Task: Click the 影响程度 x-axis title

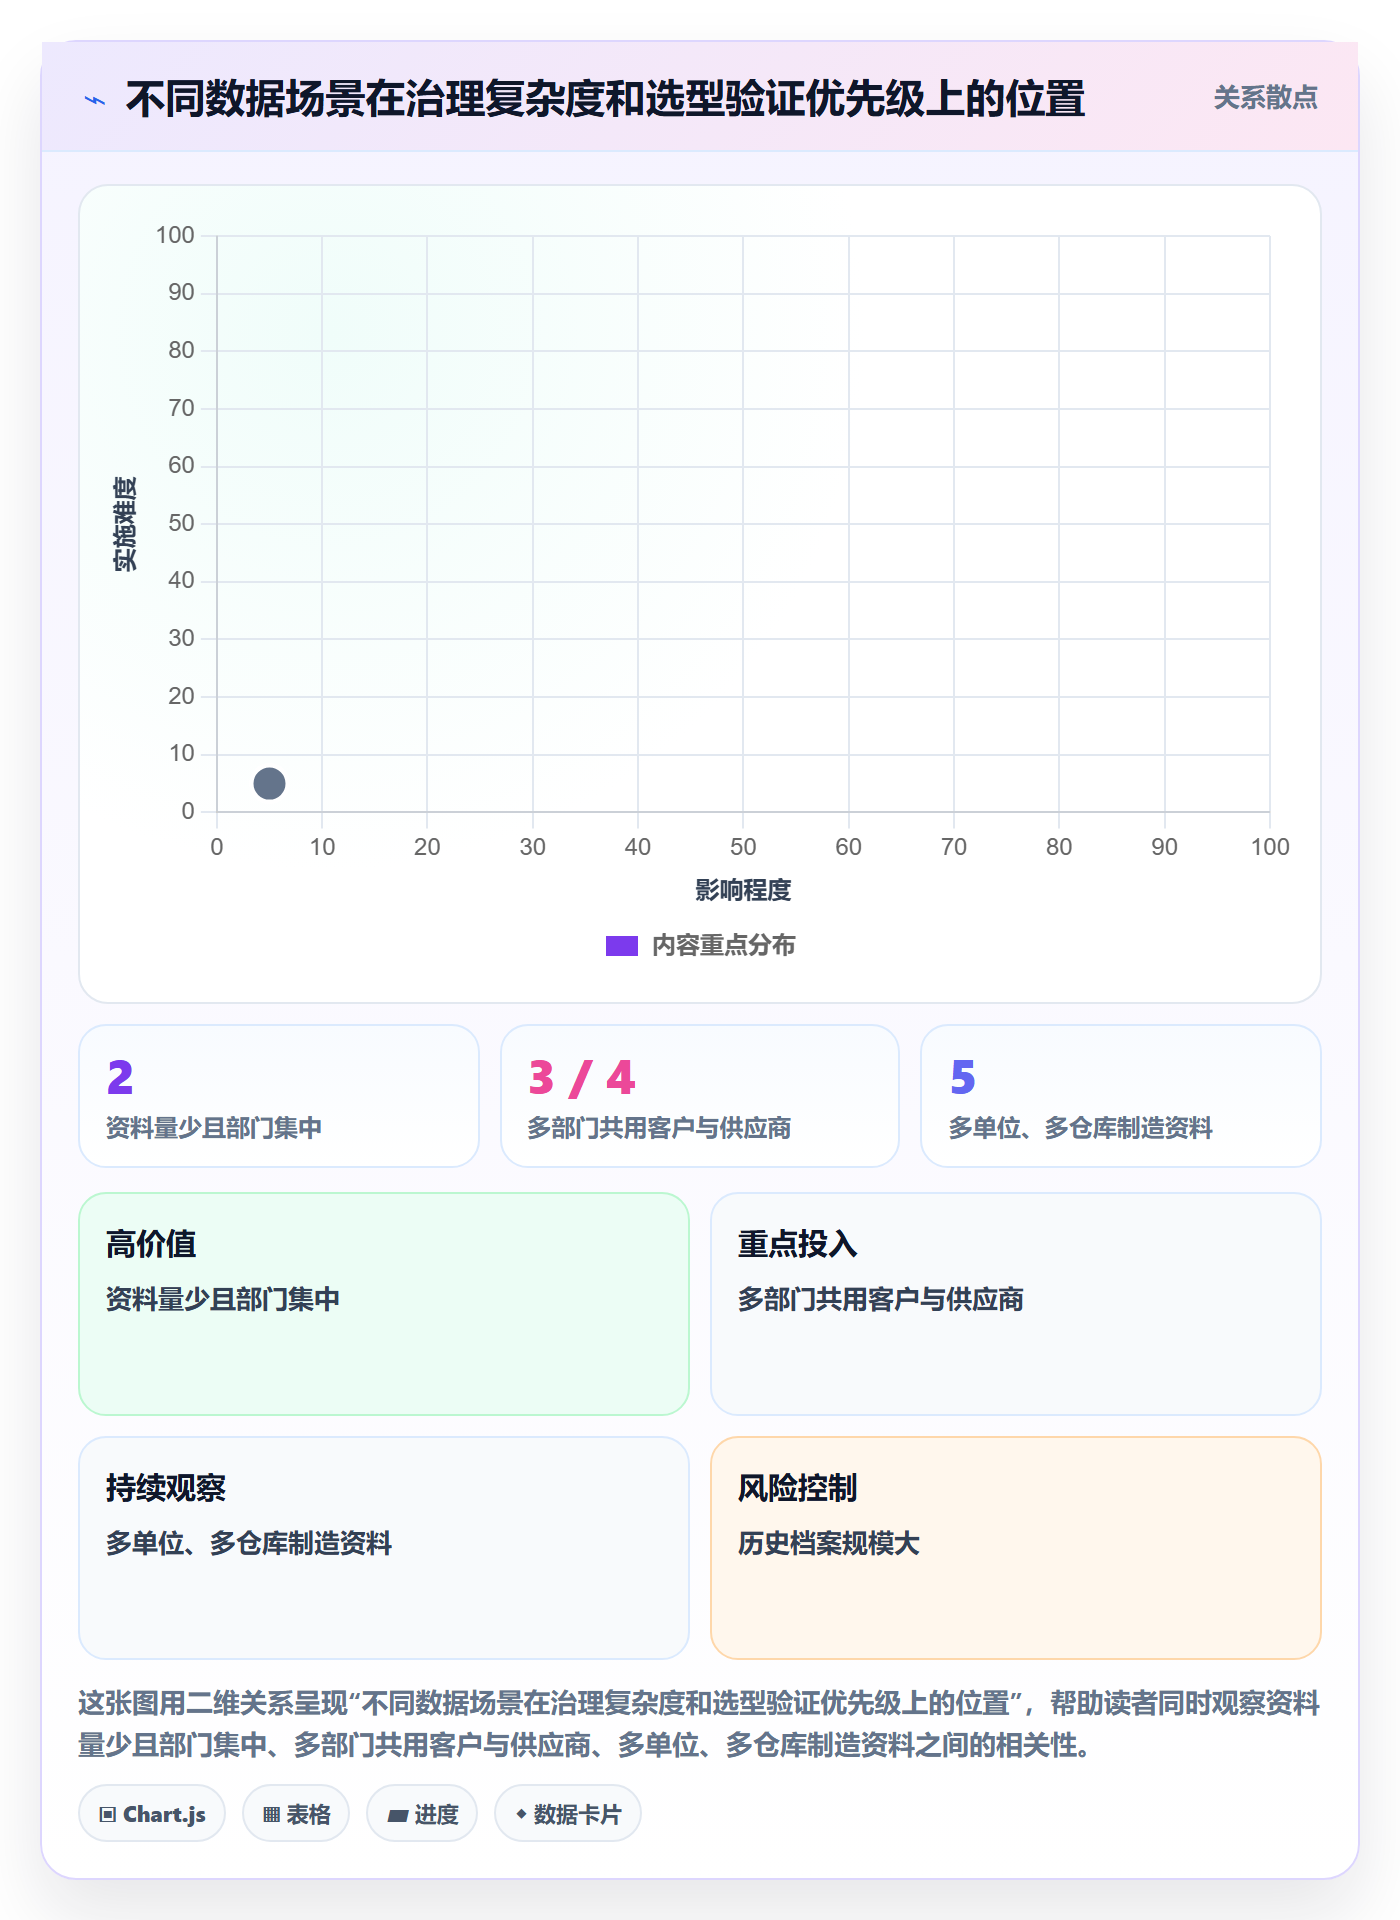Action: click(x=743, y=890)
